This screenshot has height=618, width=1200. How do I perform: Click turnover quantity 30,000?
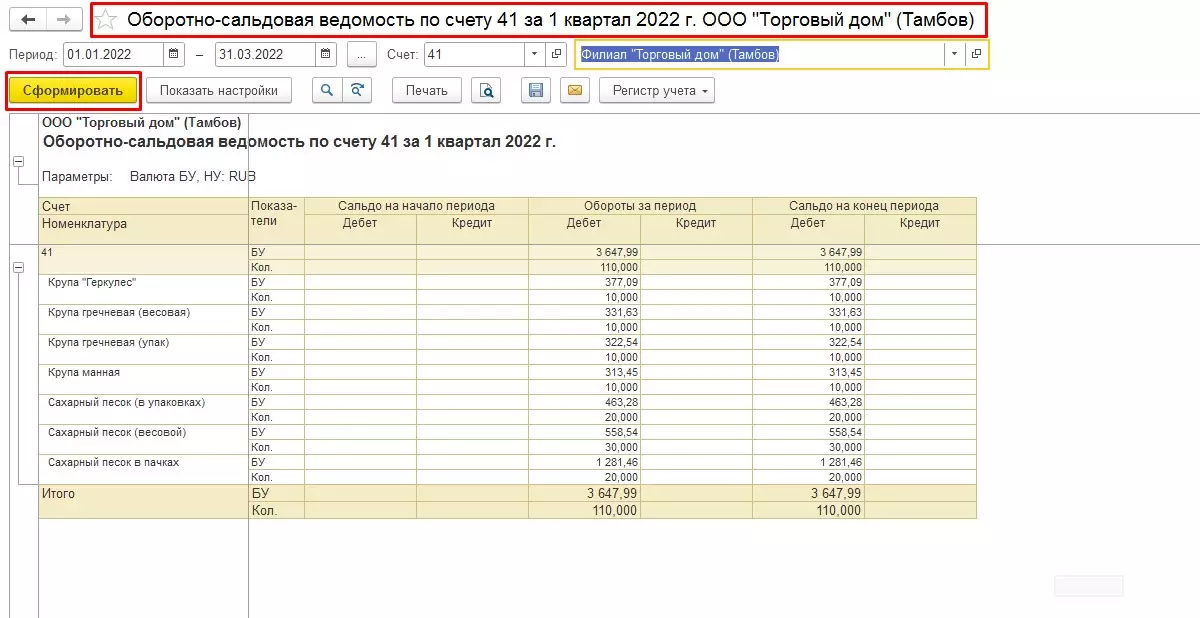pos(621,447)
